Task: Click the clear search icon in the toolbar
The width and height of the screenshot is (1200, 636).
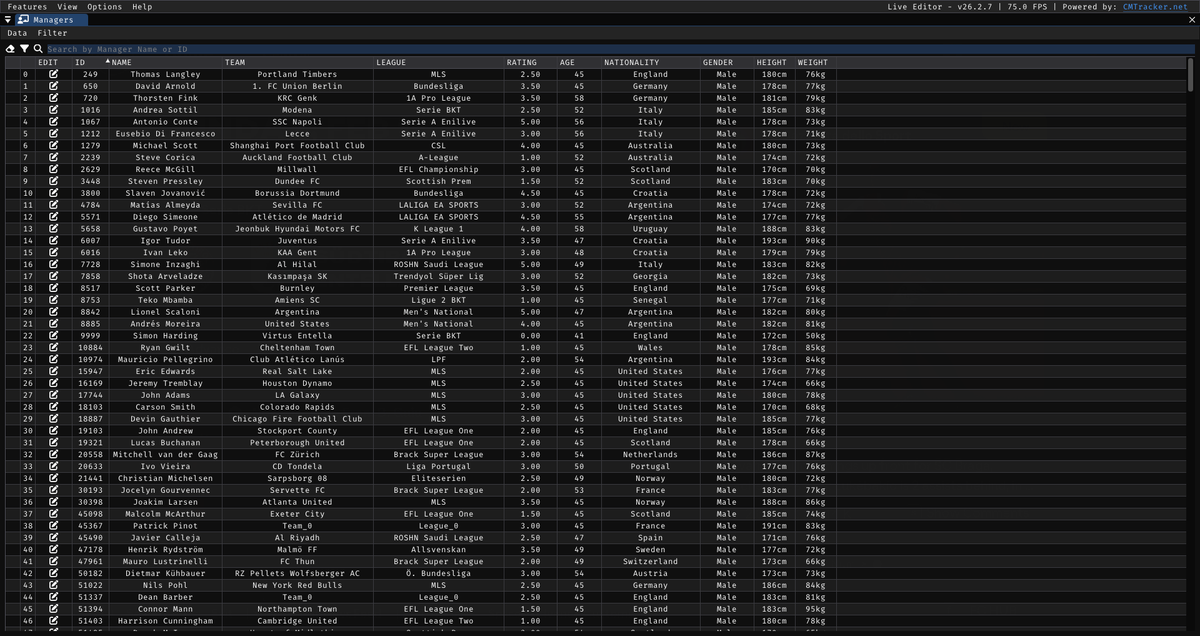Action: tap(10, 48)
